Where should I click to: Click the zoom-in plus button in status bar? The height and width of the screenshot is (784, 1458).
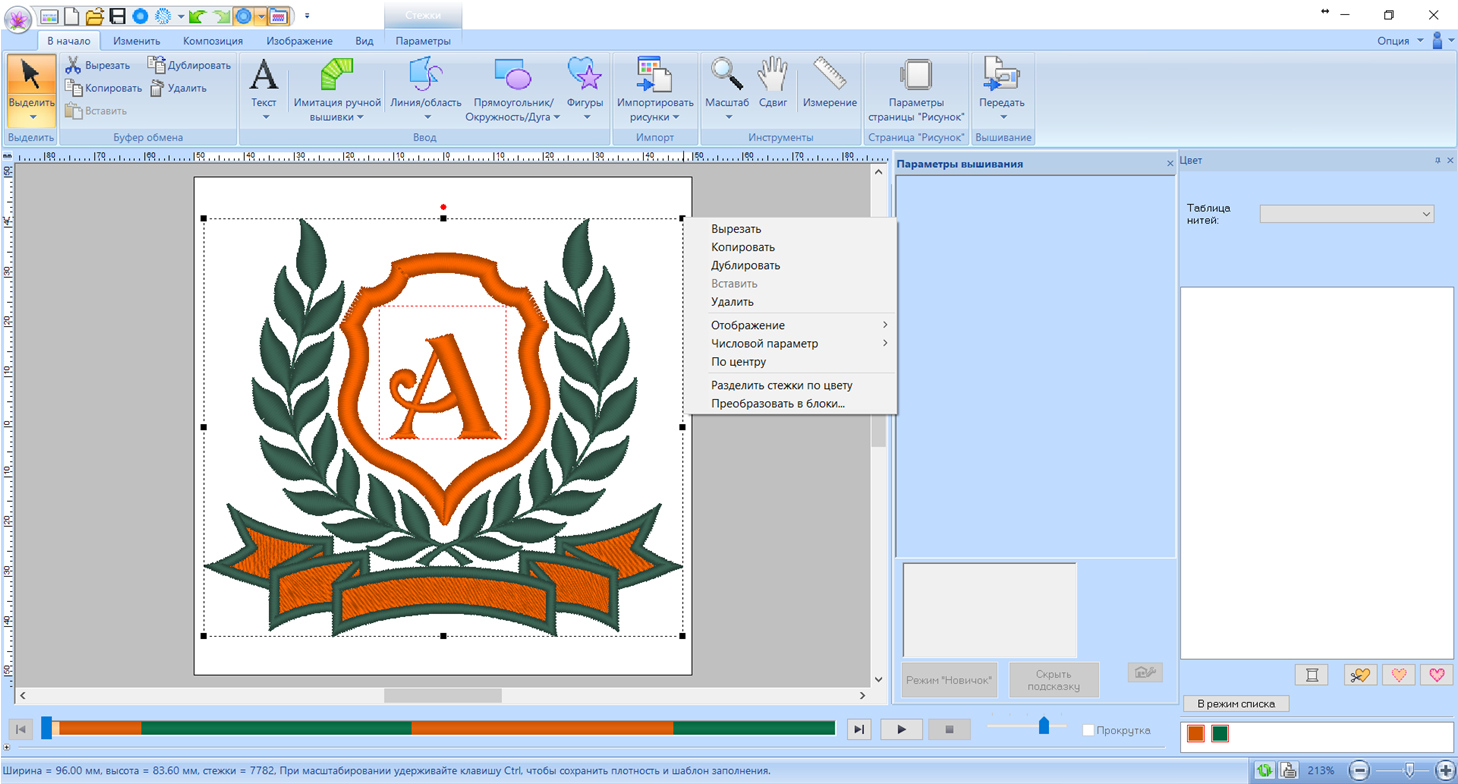(1445, 770)
